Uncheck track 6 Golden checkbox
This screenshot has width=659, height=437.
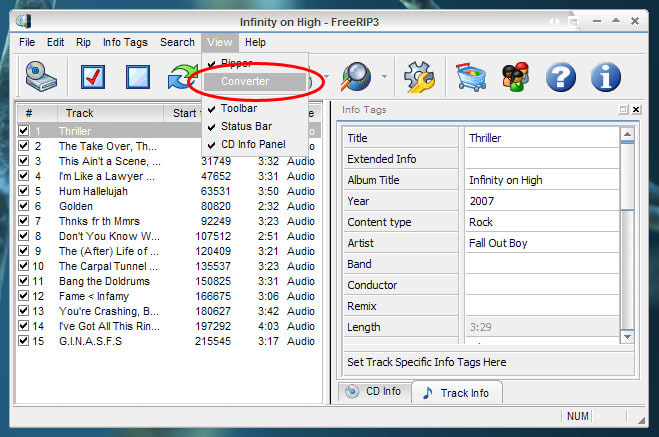coord(24,206)
